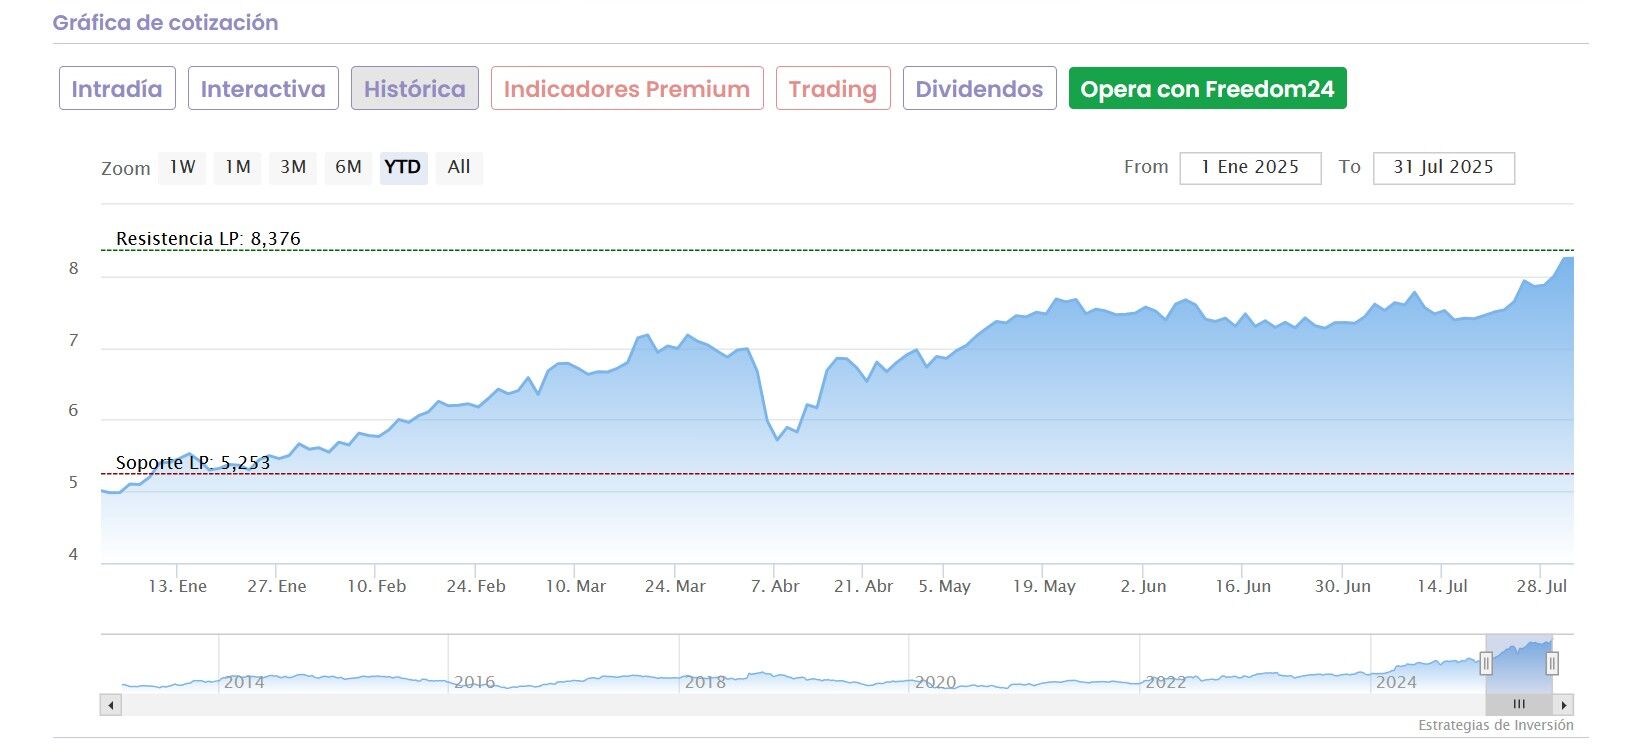Select the 3M zoom range

coord(293,168)
